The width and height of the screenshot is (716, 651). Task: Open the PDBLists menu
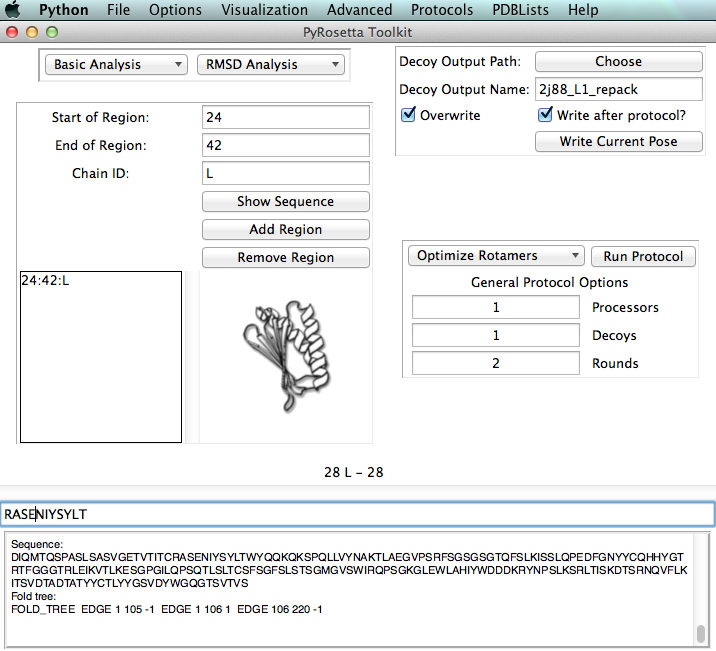[520, 10]
